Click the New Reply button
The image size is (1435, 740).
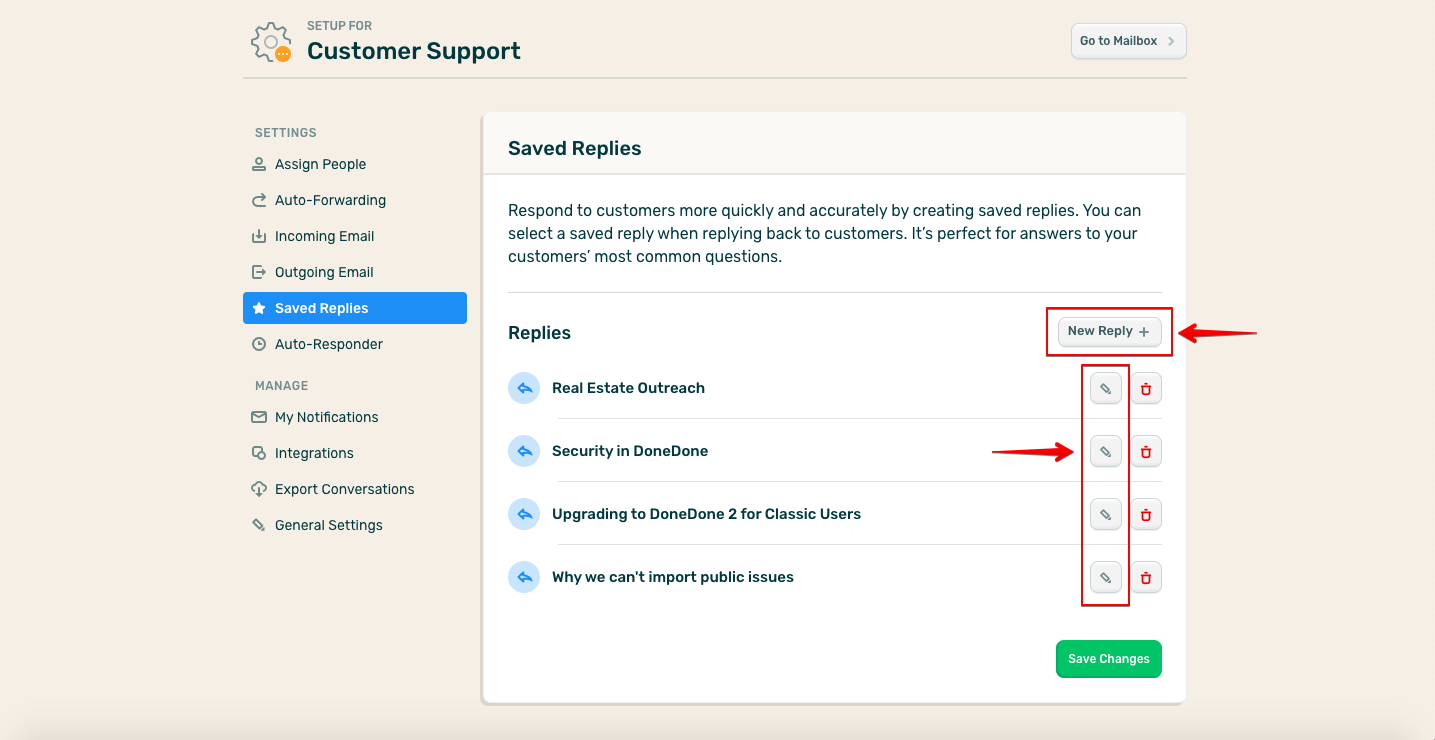pos(1109,331)
